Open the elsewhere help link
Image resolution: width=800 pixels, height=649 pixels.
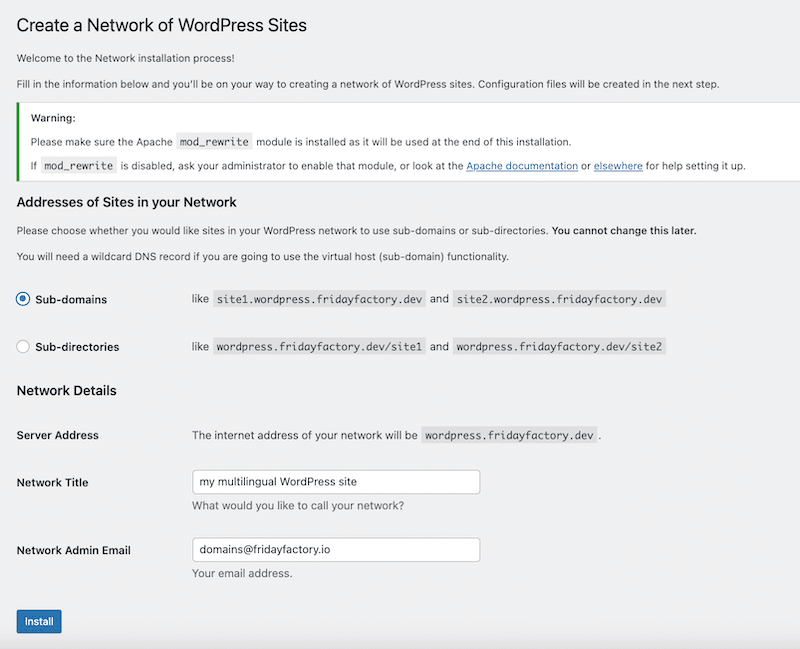pyautogui.click(x=618, y=166)
